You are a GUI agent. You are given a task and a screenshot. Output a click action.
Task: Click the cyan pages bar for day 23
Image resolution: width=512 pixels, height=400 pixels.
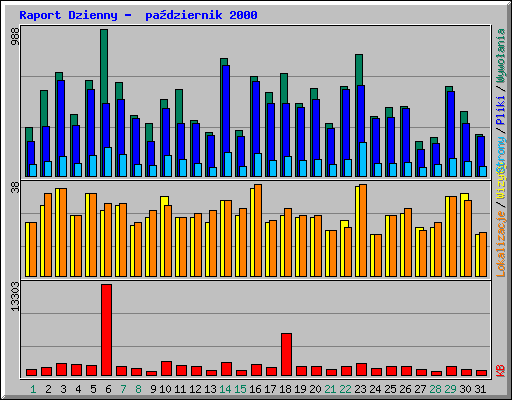(x=363, y=159)
